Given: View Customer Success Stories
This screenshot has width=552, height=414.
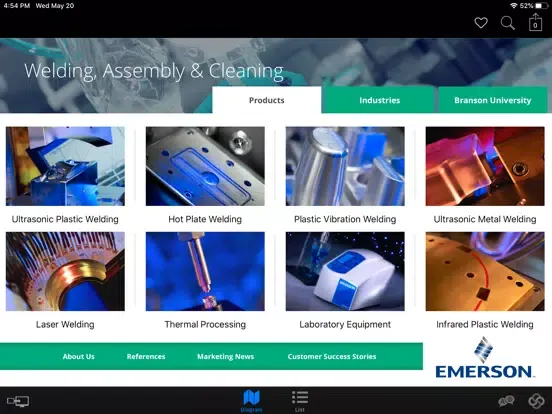Looking at the screenshot, I should 332,356.
